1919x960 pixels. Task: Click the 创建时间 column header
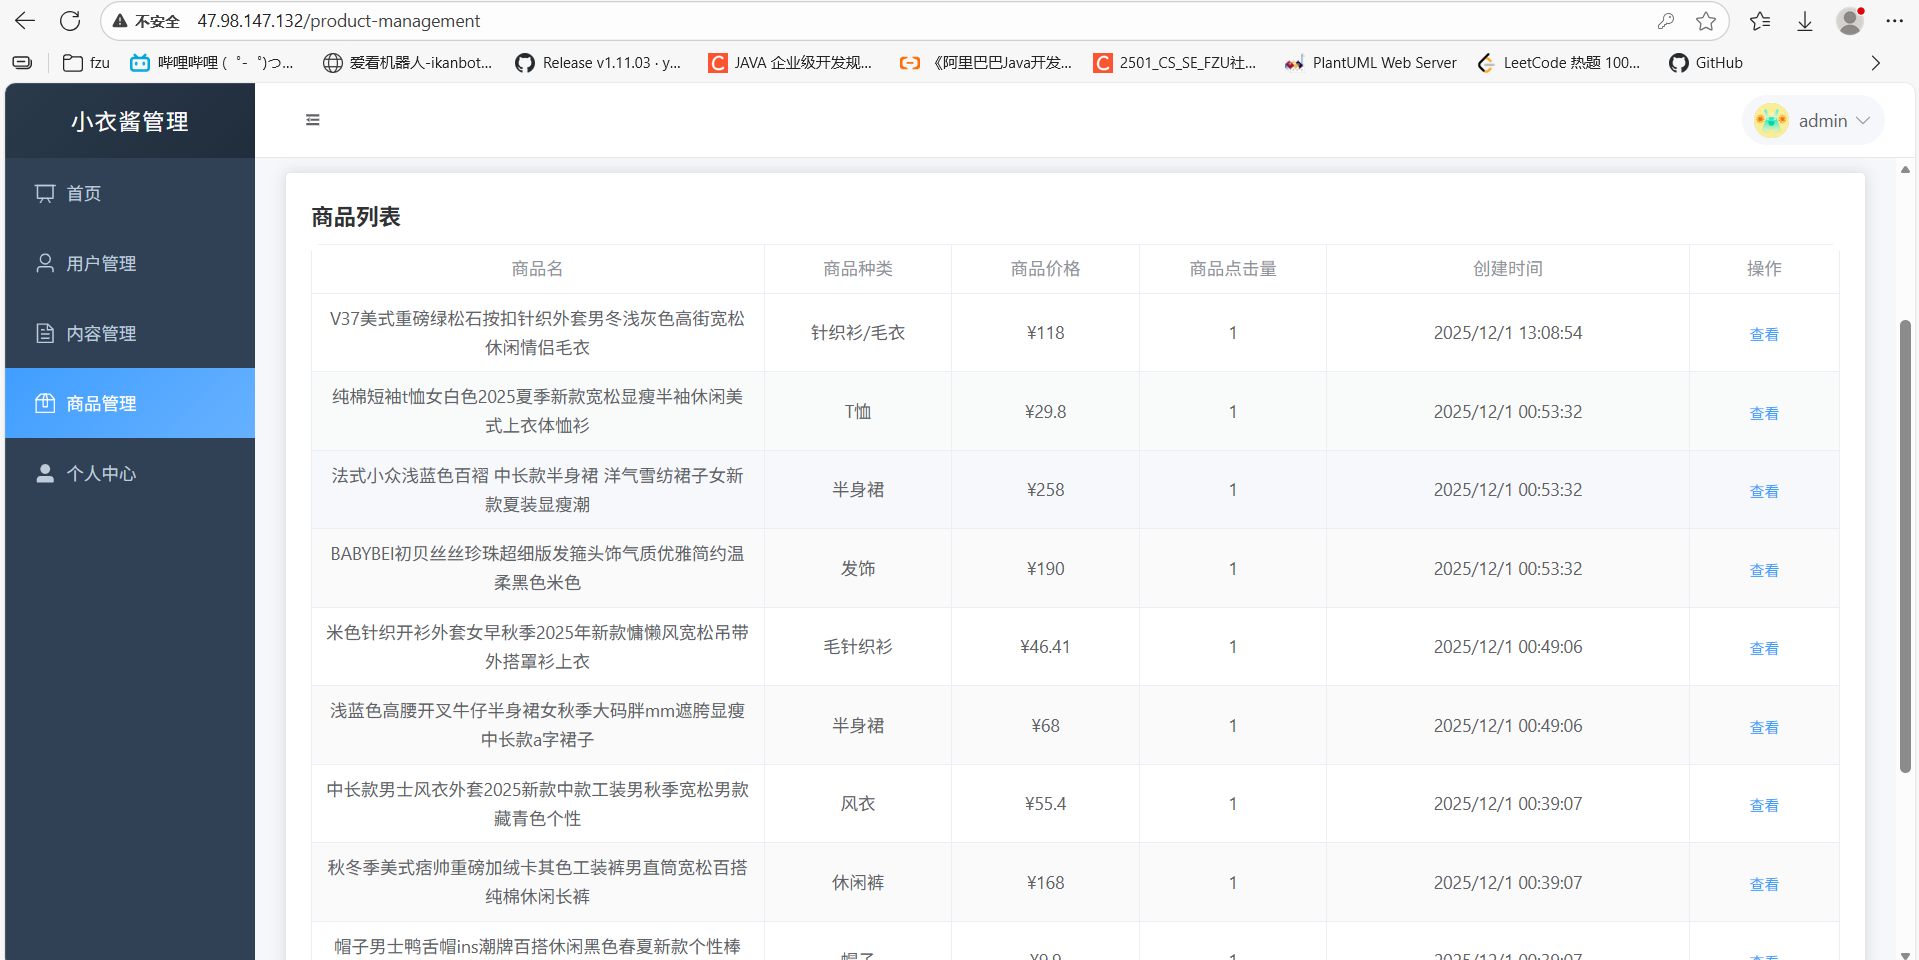[x=1508, y=269]
